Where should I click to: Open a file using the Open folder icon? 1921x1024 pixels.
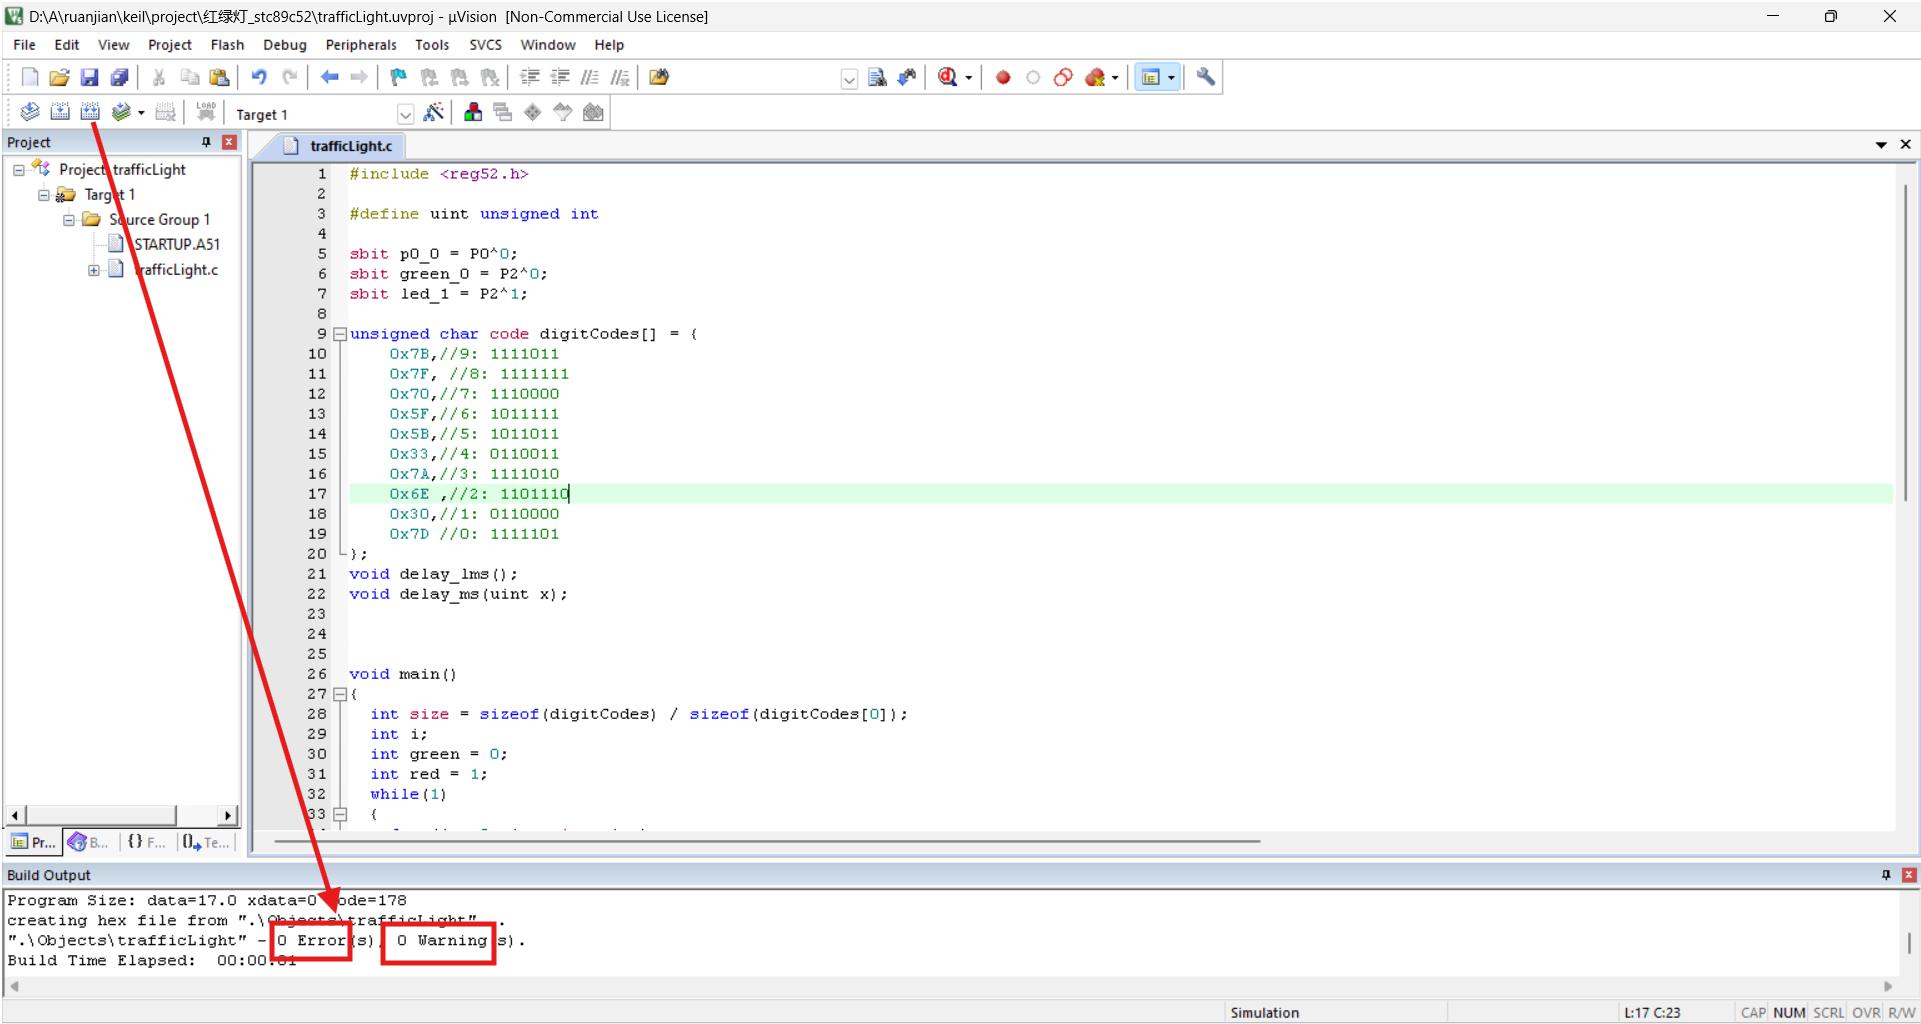pos(59,77)
